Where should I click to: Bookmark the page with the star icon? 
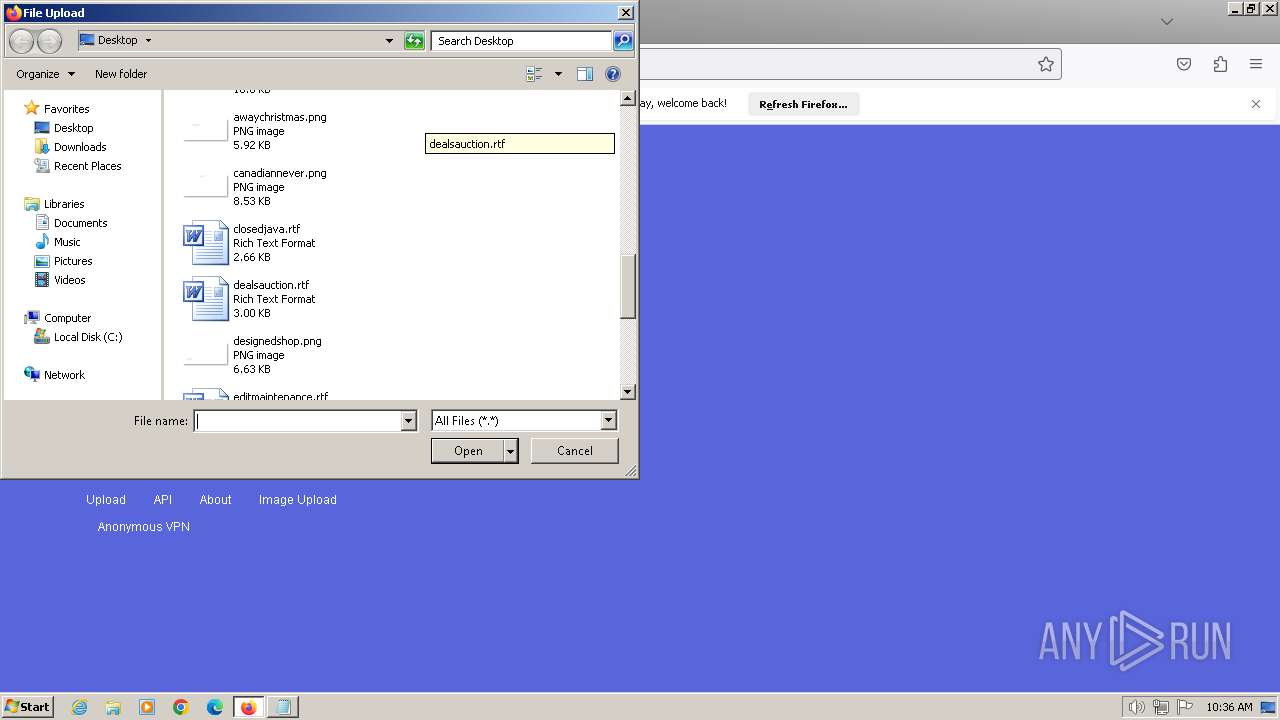(x=1046, y=64)
